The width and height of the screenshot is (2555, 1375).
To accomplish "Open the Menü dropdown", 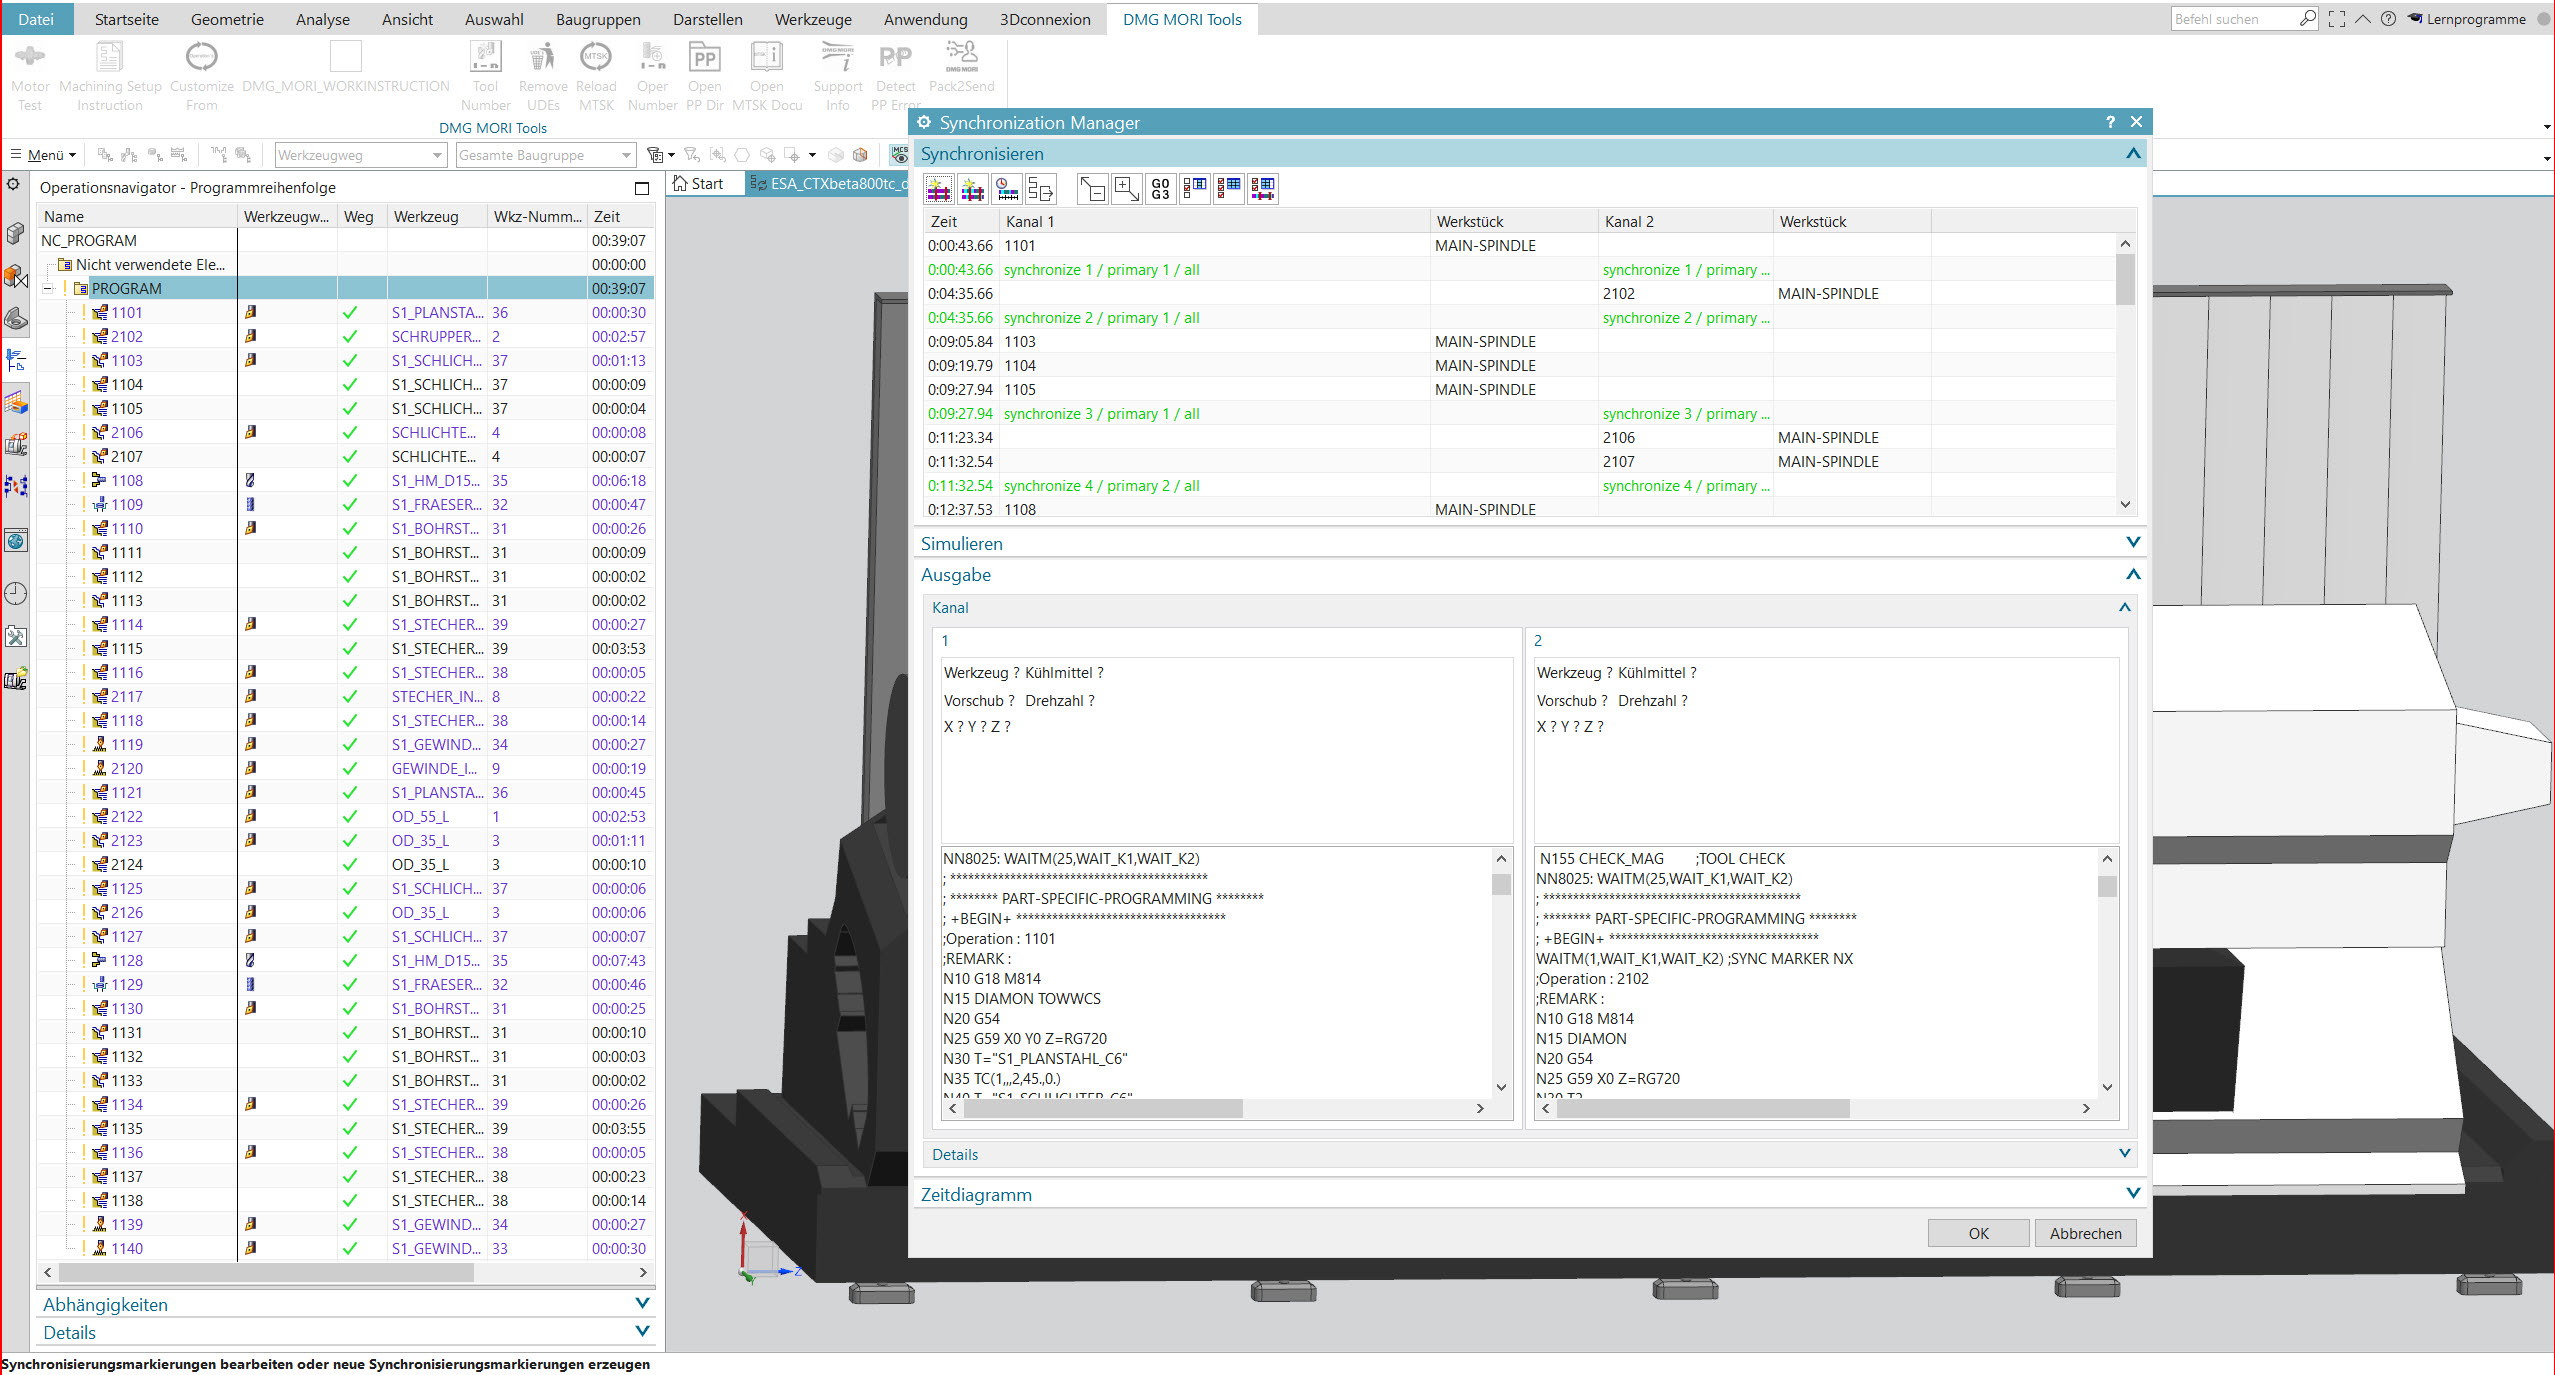I will [x=44, y=155].
